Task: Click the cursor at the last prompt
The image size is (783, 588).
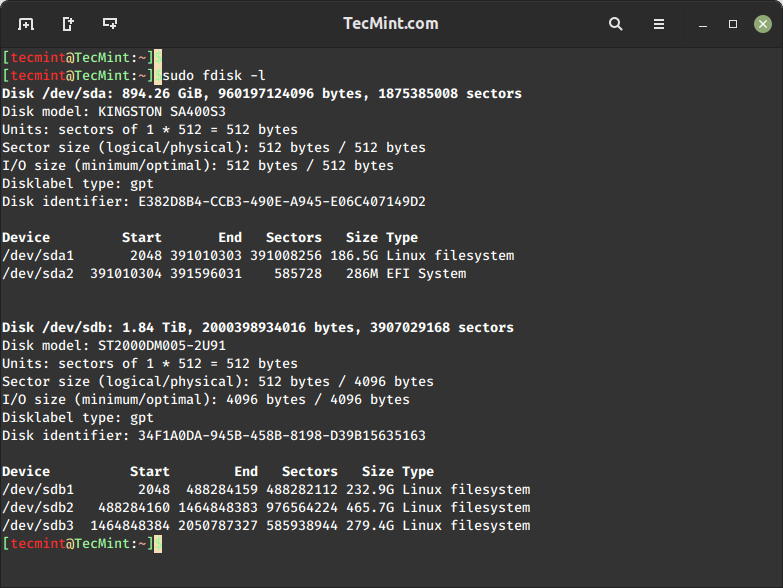Action: point(157,543)
